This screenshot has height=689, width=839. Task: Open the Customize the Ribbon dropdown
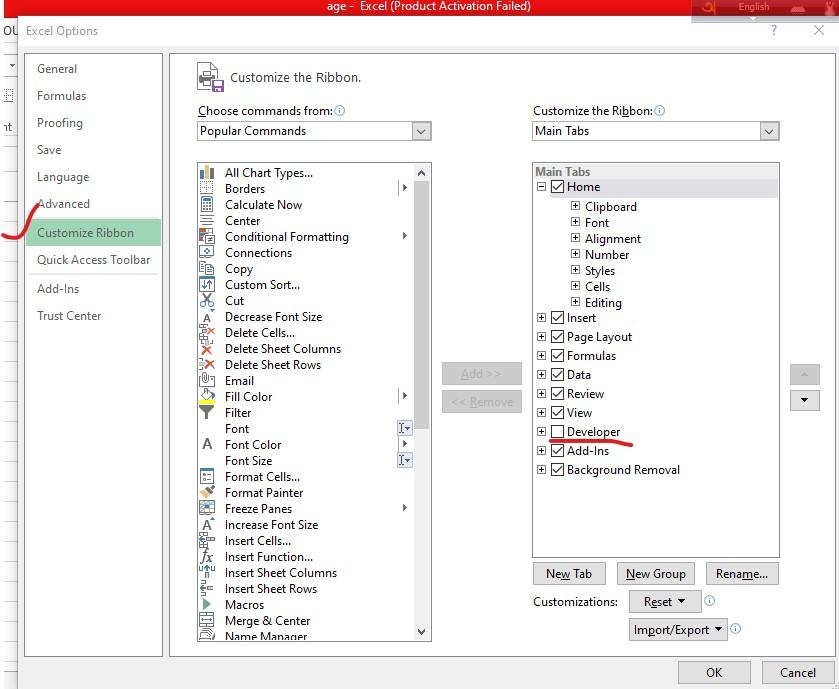pos(768,131)
